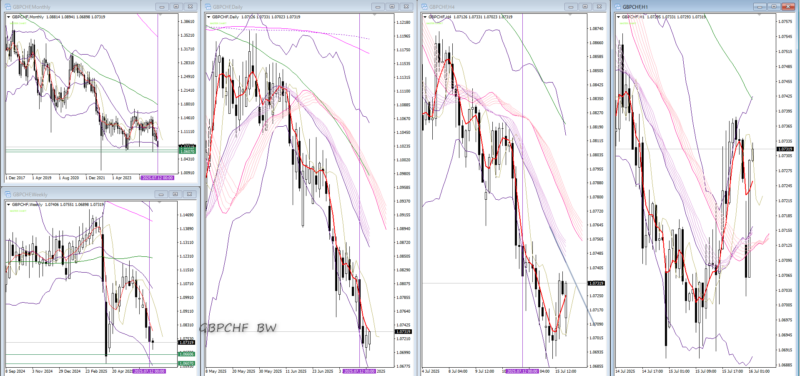Image resolution: width=800 pixels, height=376 pixels.
Task: Click the green 1.06606 level tag on Weekly chart
Action: pos(186,354)
